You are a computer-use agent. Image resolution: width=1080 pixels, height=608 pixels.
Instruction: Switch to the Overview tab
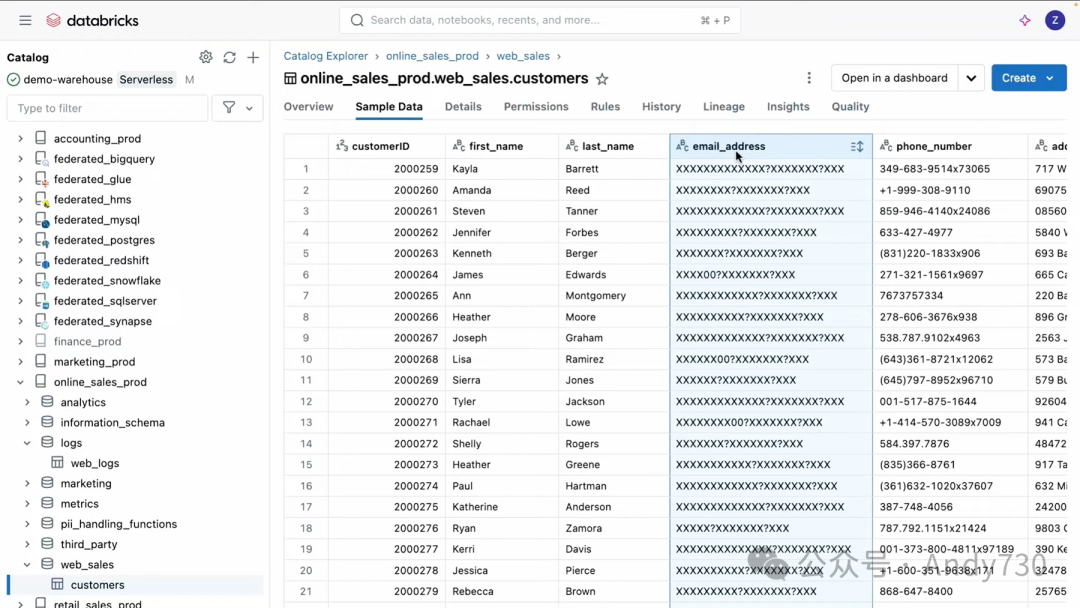click(309, 107)
